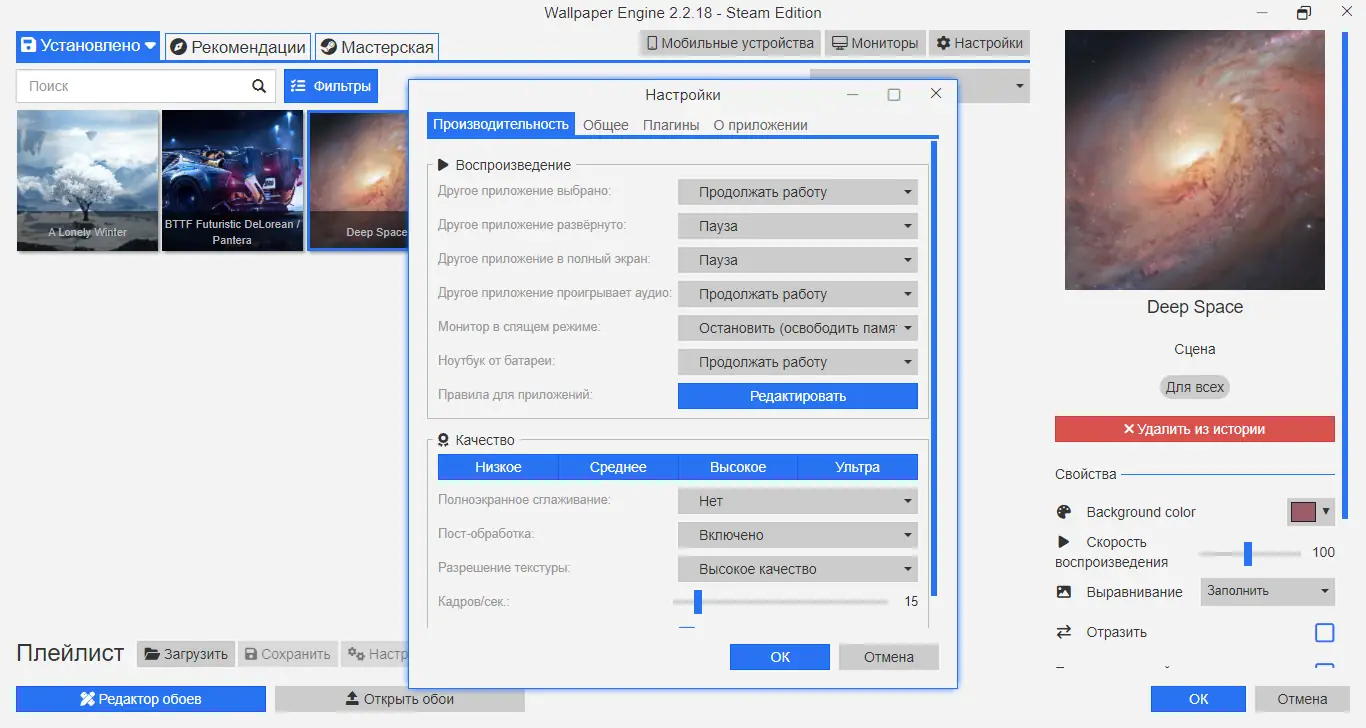Click the large galaxy preview image
1366x728 pixels.
[1195, 160]
